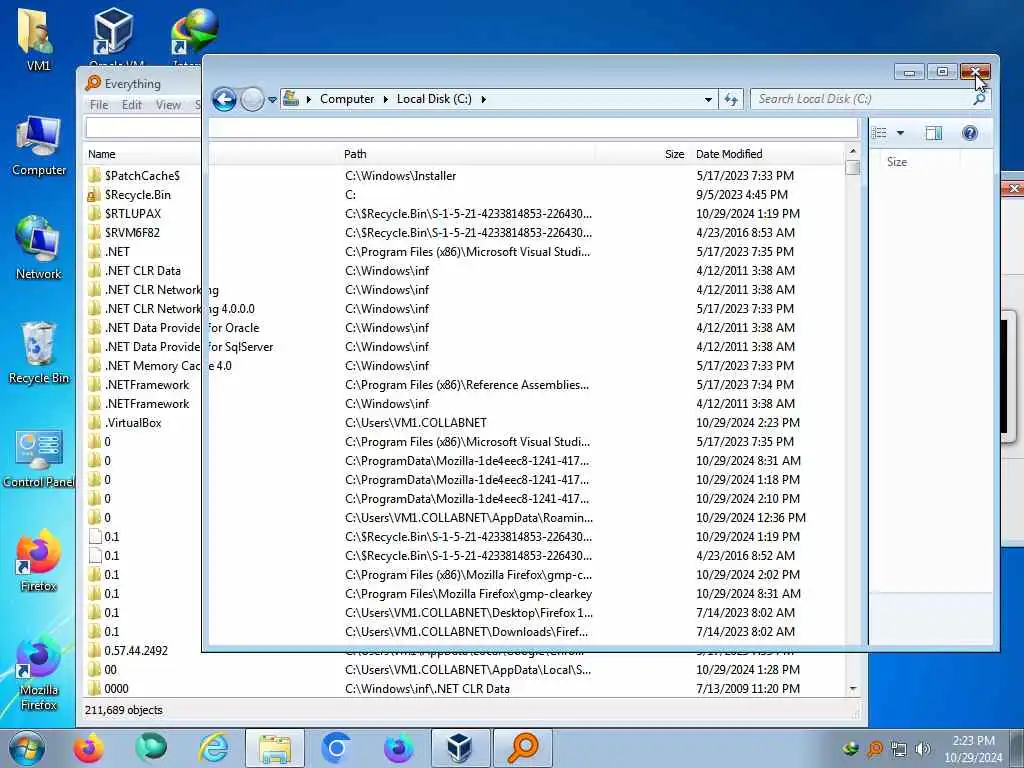Sort by the Size column header in Everything
Viewport: 1024px width, 768px height.
coord(675,154)
